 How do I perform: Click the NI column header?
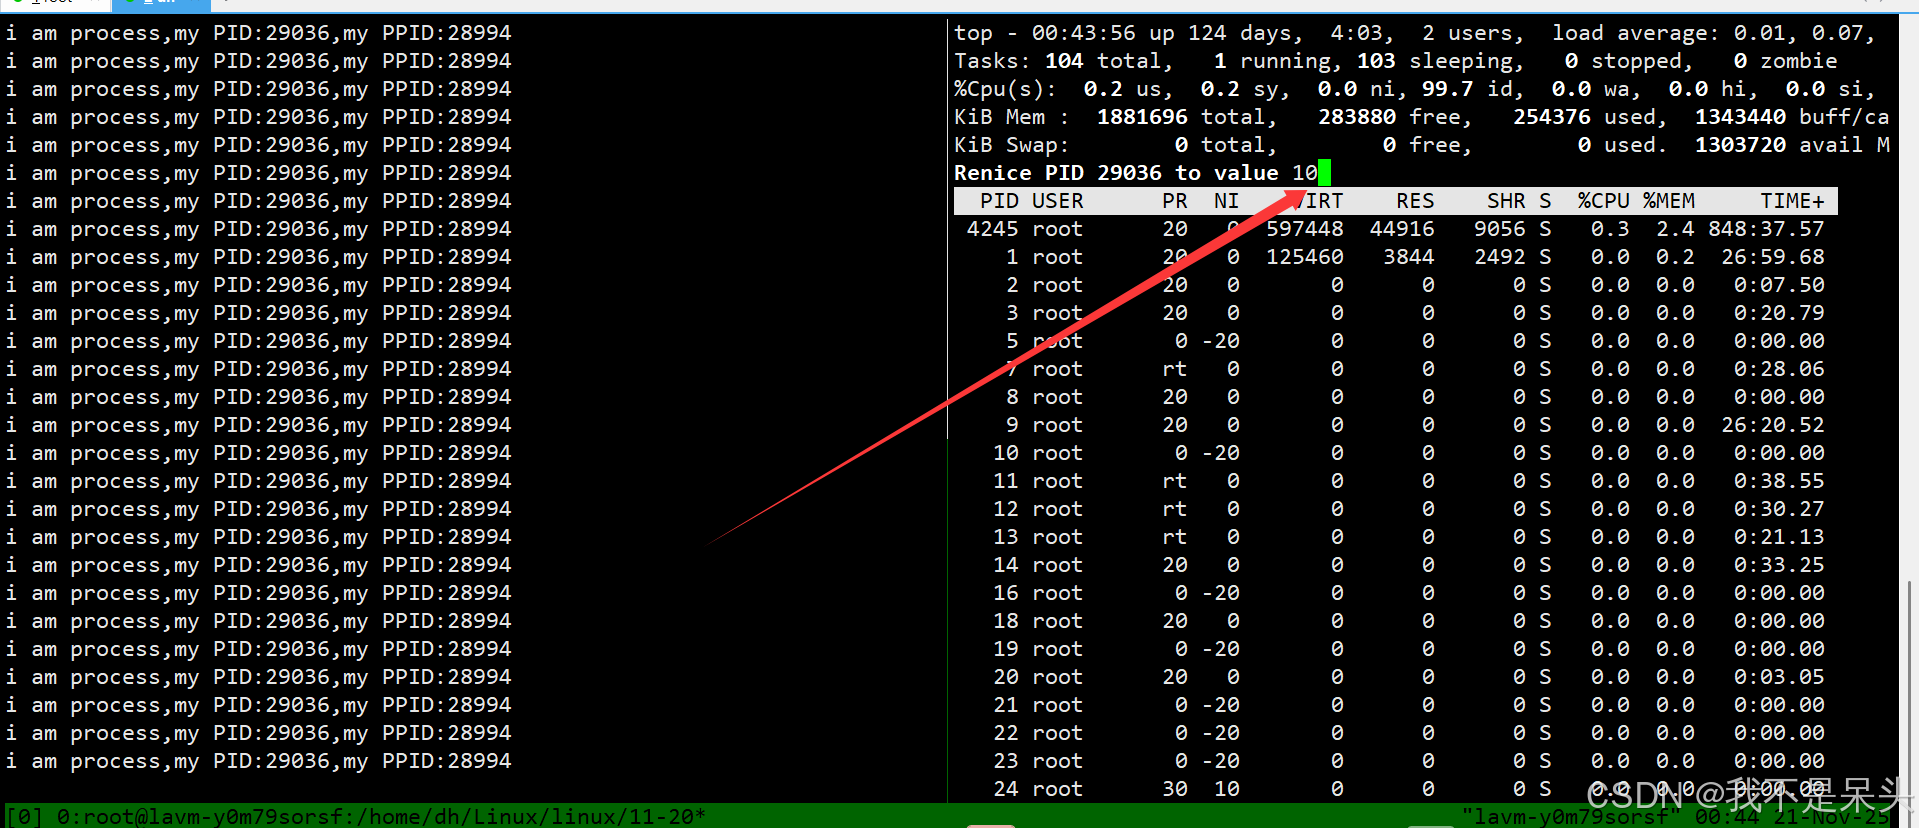point(1227,201)
